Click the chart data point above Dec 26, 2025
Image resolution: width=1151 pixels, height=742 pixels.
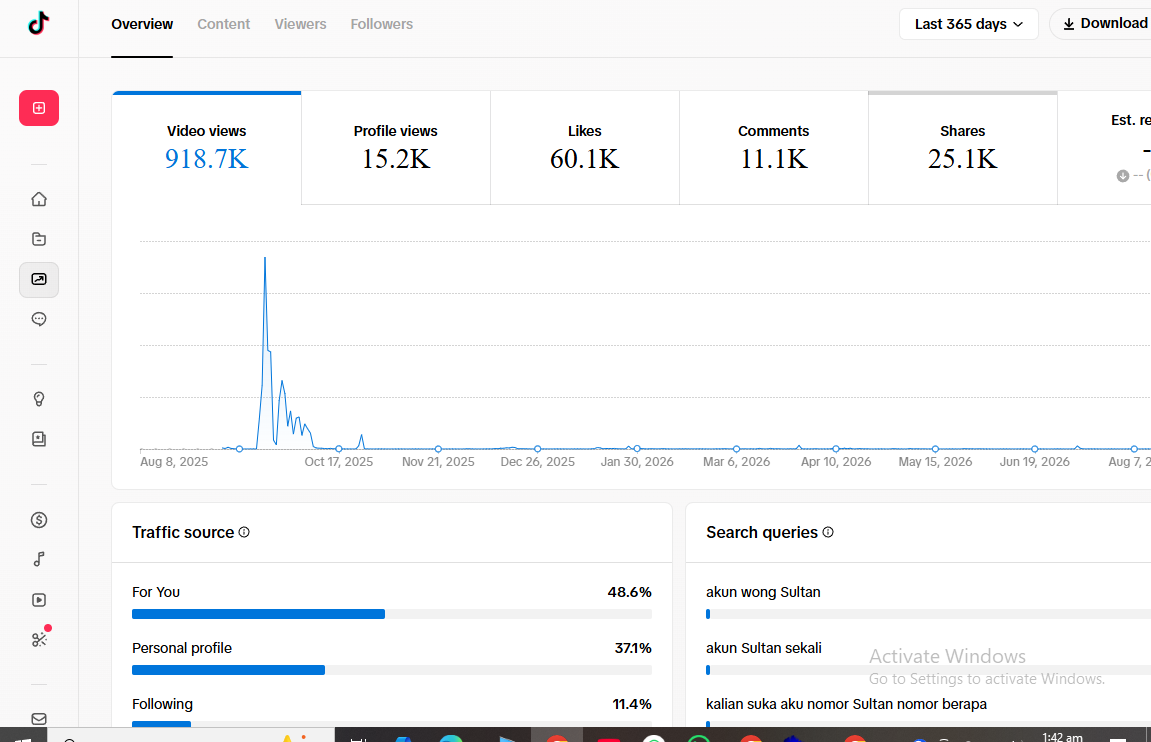537,448
